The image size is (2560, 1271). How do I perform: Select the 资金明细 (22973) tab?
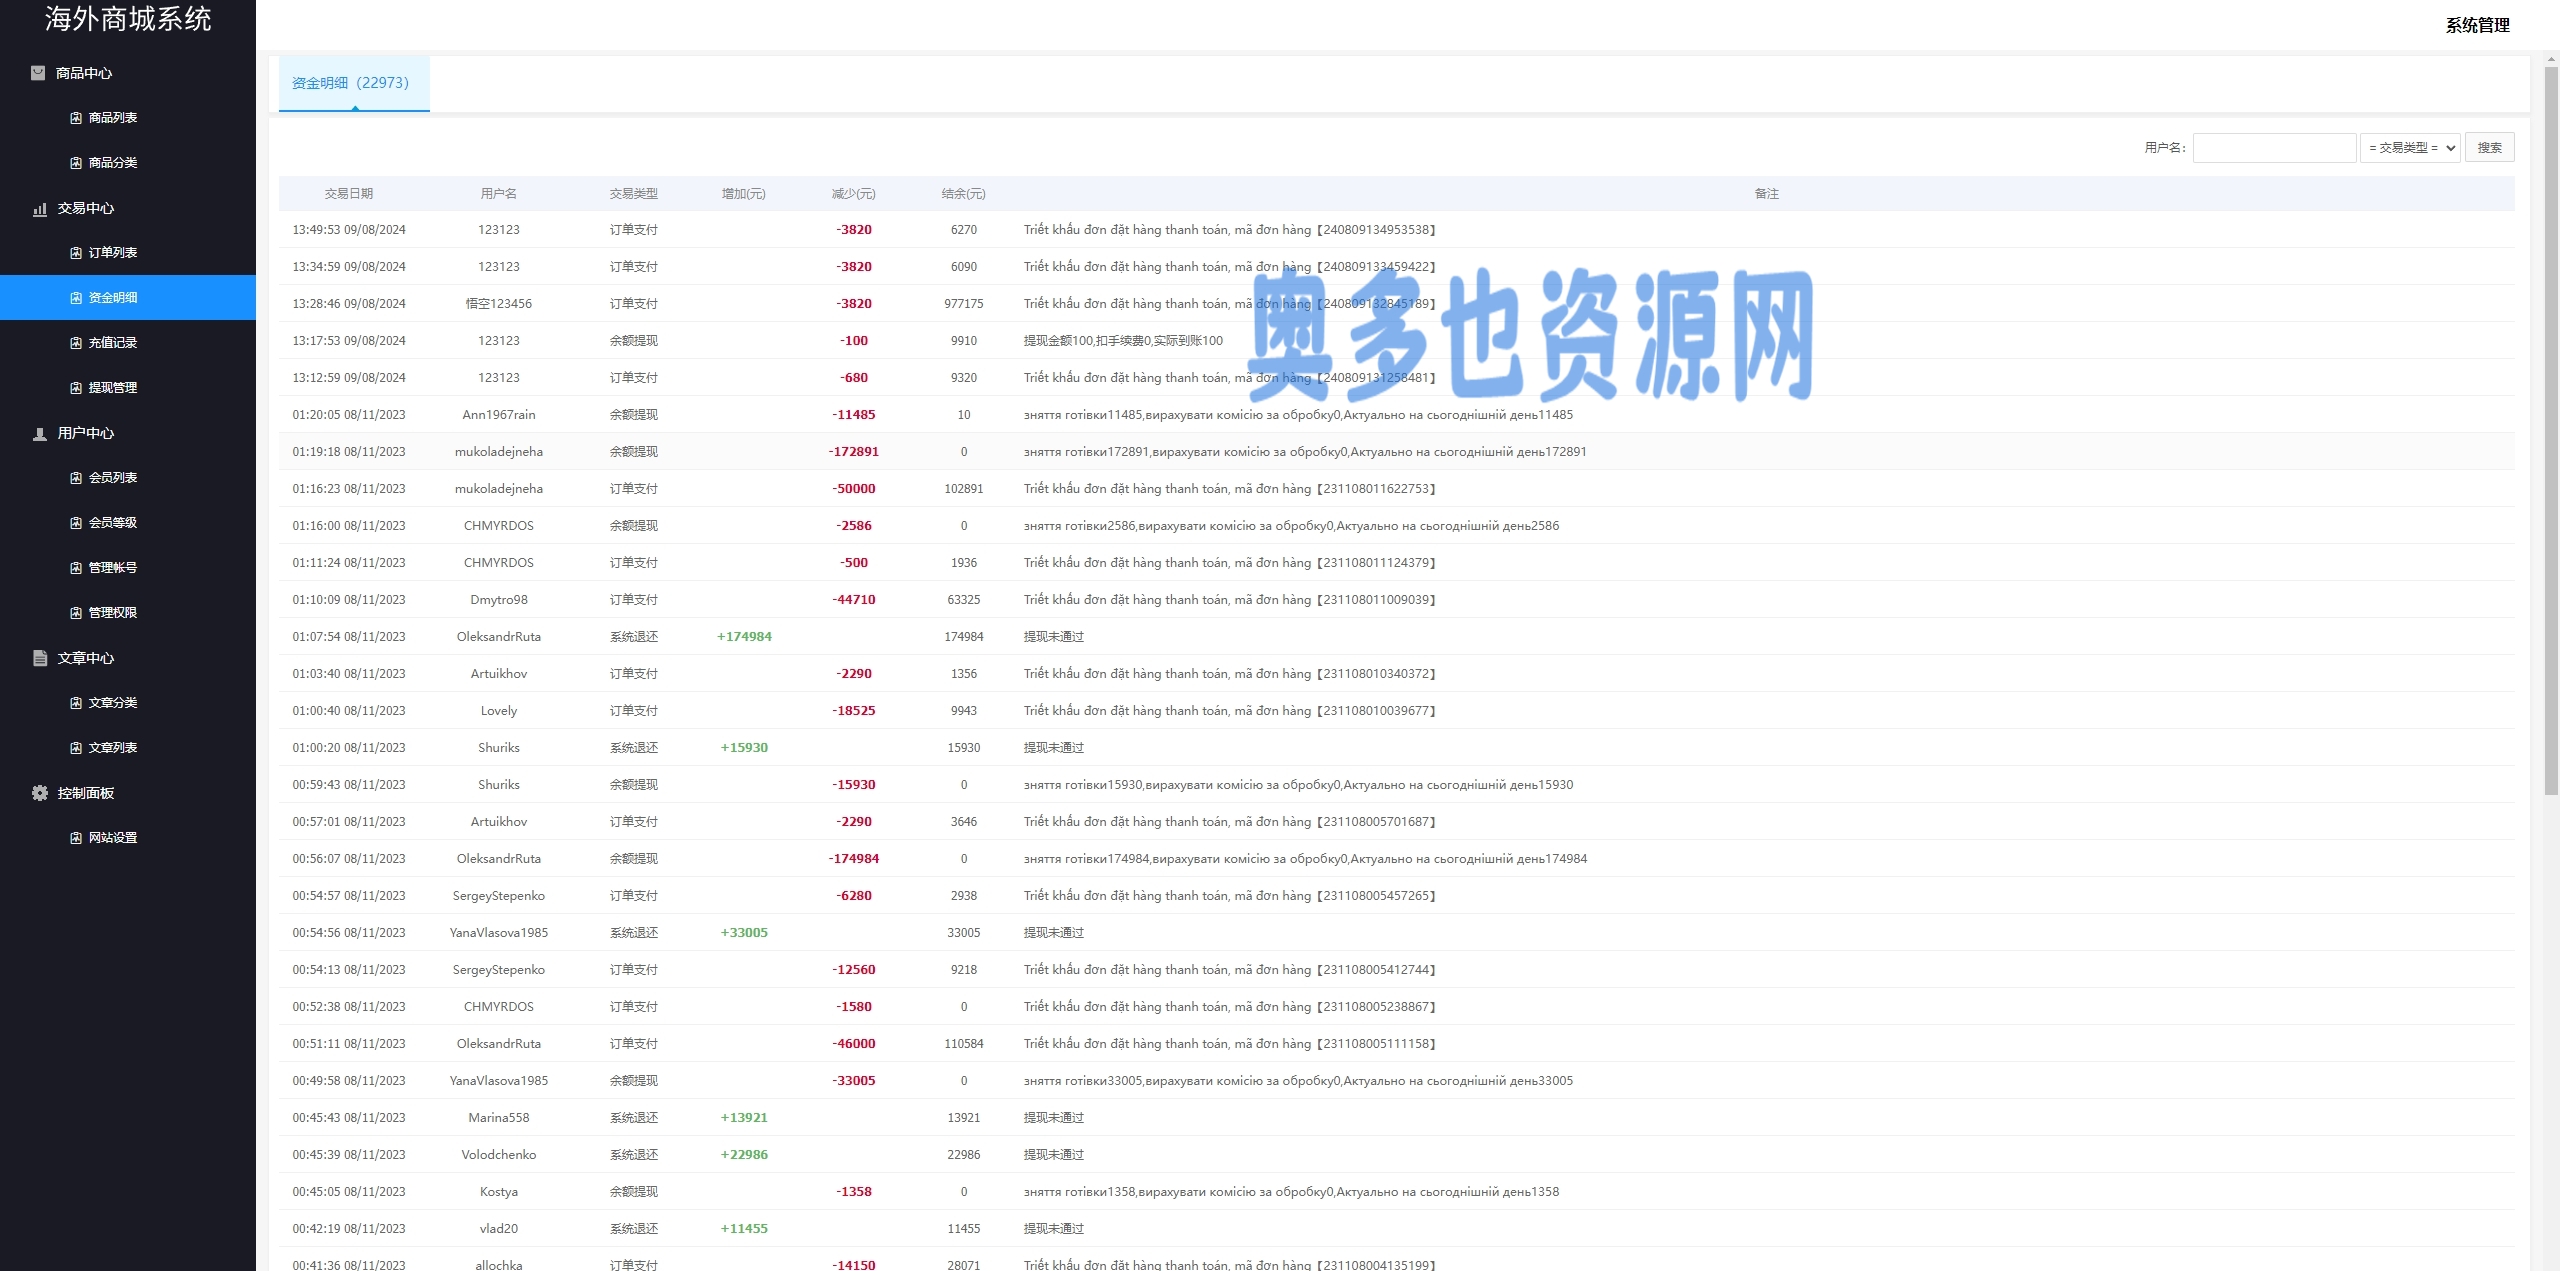point(351,83)
